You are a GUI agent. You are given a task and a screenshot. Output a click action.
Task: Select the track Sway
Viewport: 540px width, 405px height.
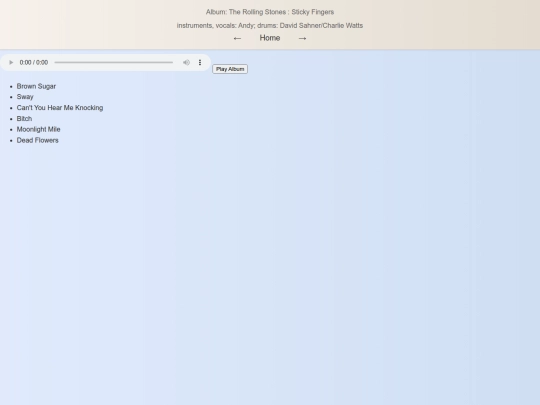pos(25,97)
